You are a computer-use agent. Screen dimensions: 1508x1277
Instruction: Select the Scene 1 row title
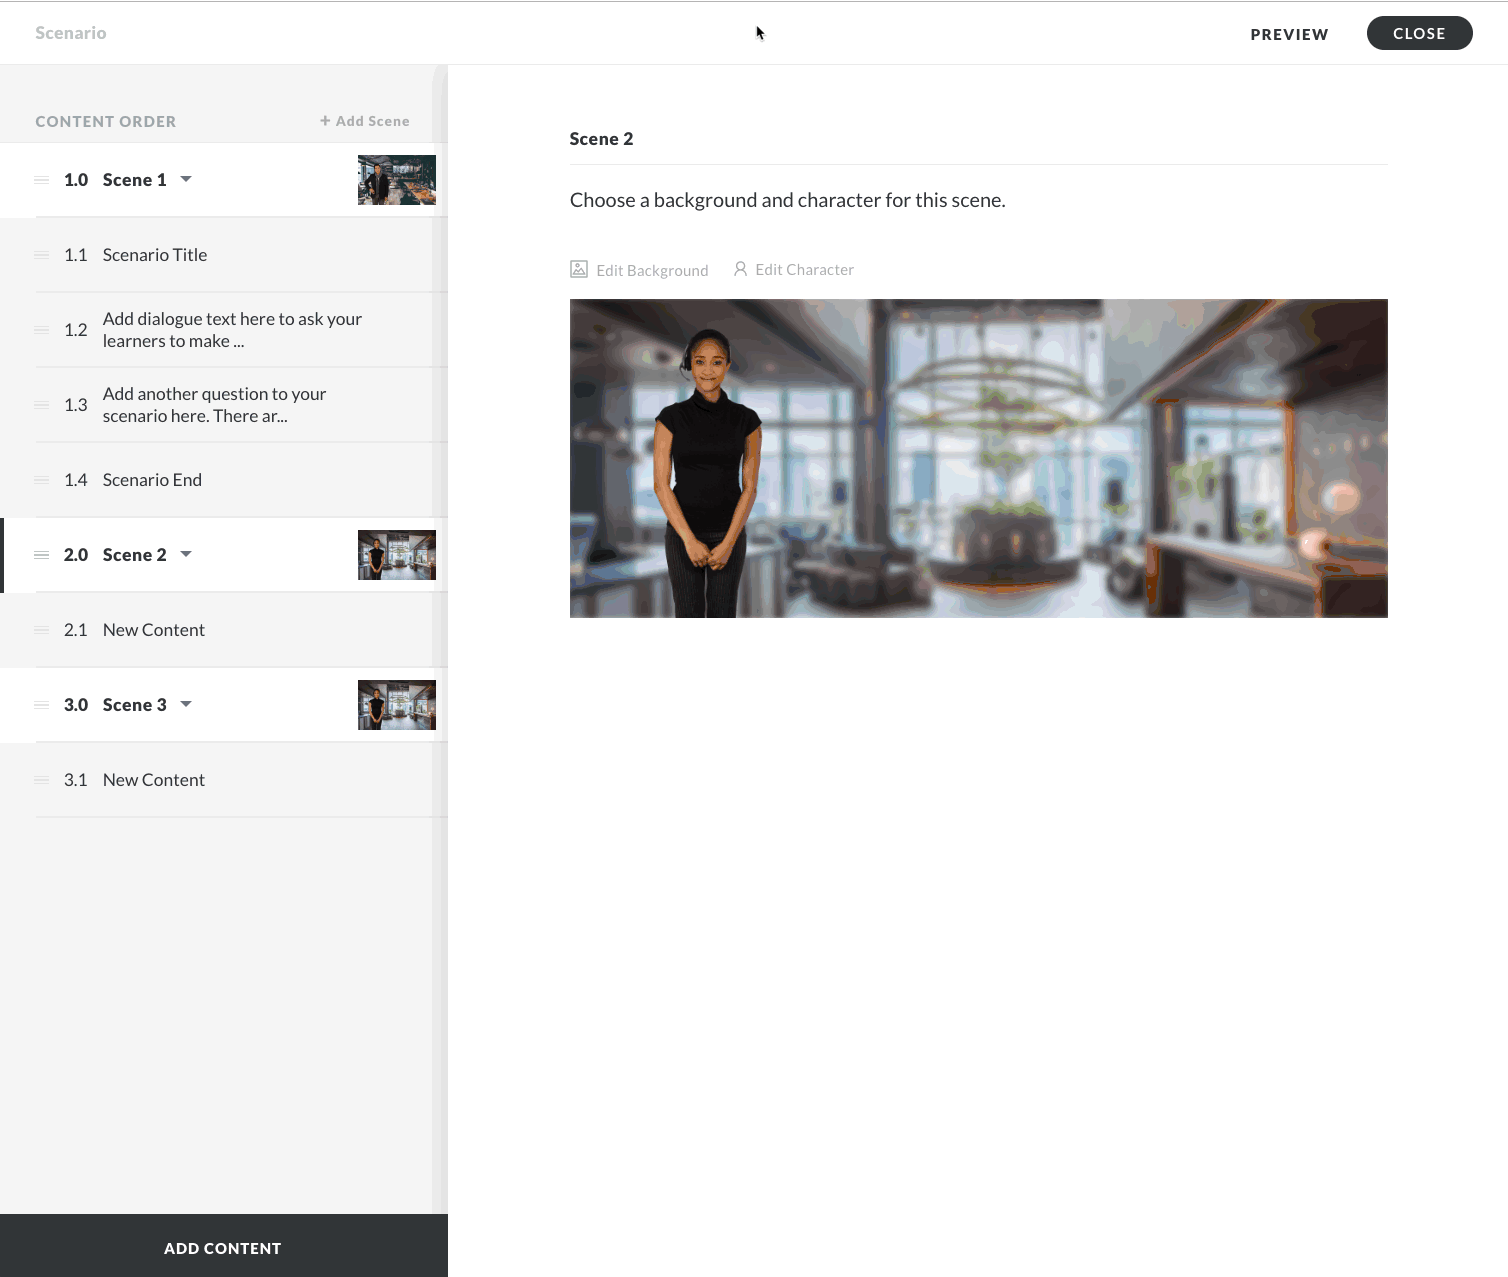[x=135, y=180]
